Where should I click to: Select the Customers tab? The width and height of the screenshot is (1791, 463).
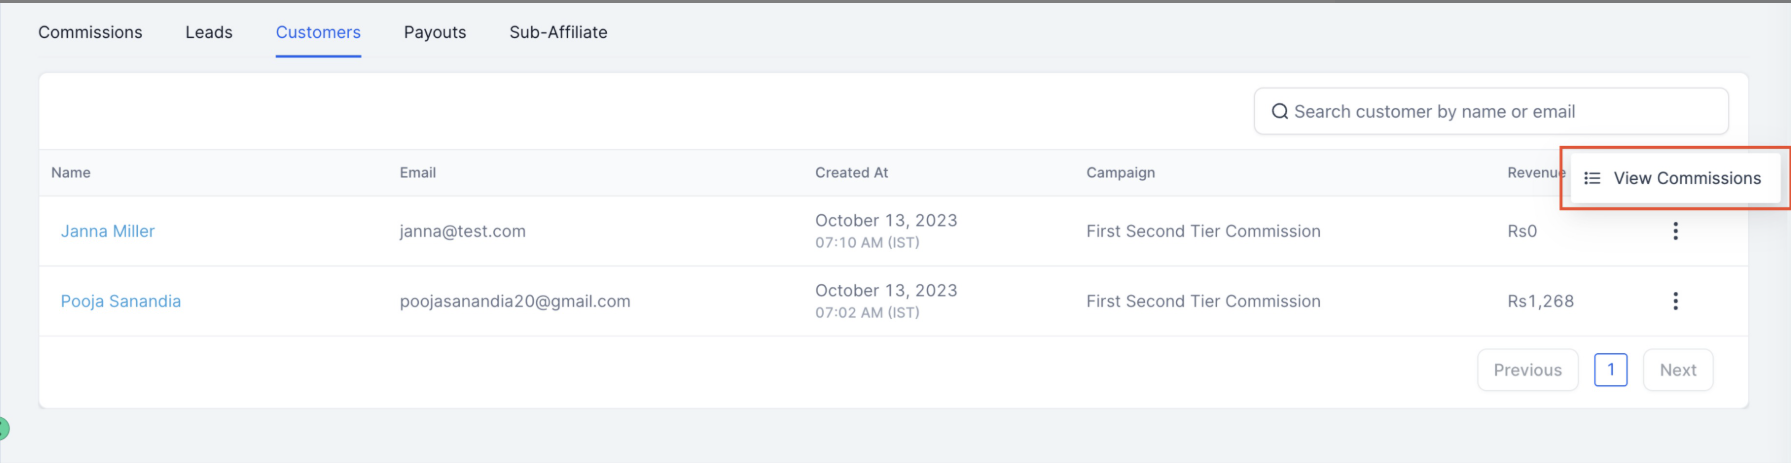(x=318, y=32)
